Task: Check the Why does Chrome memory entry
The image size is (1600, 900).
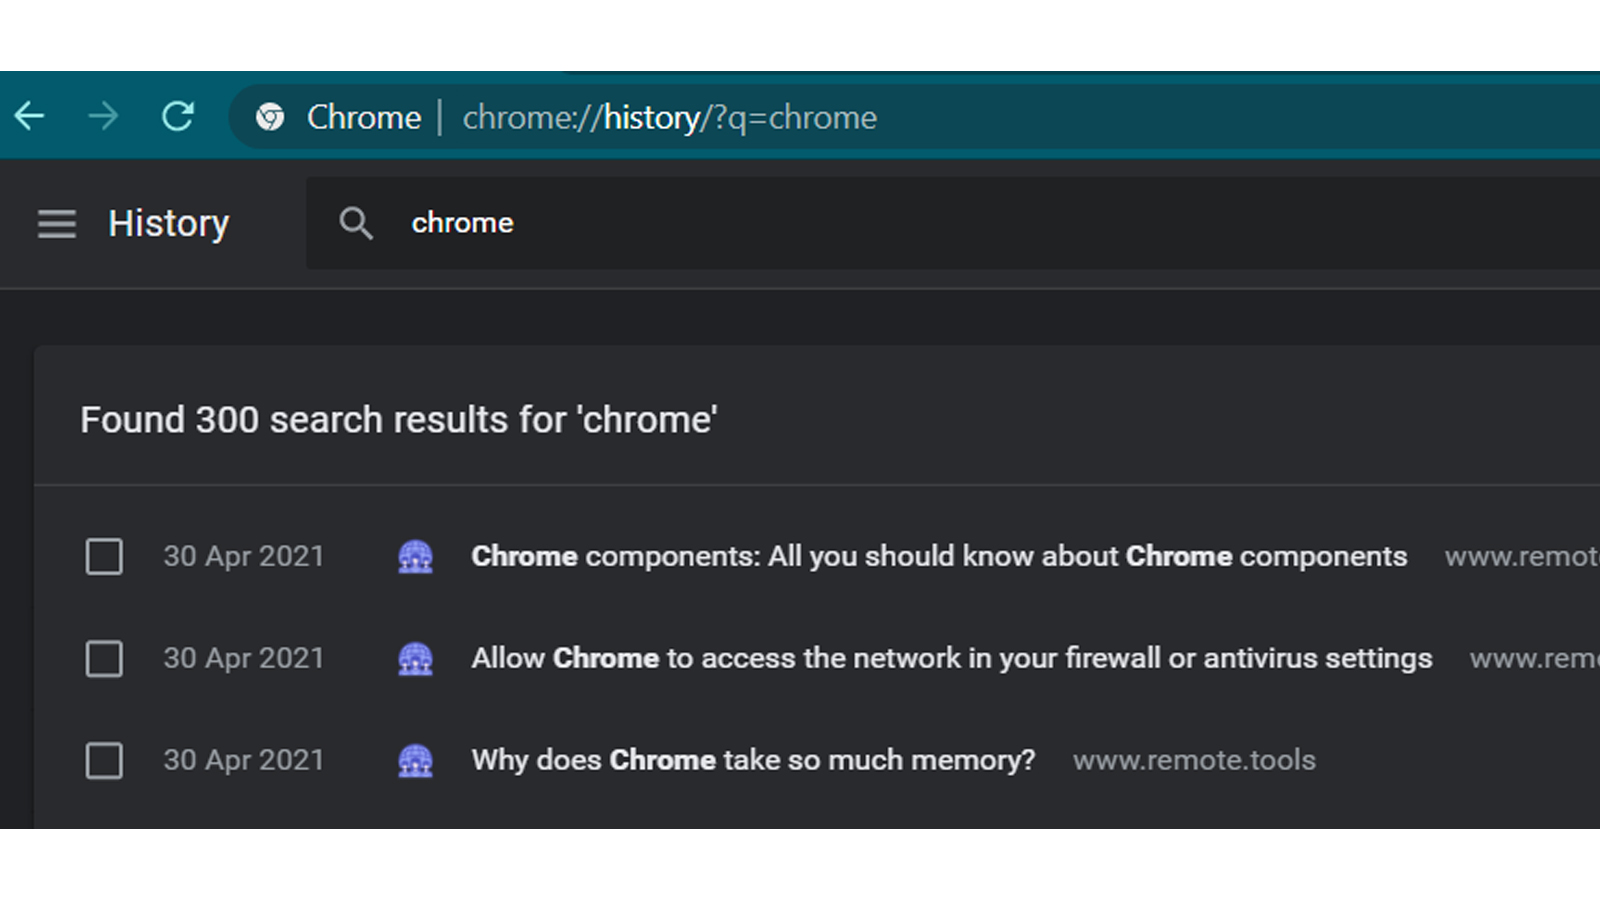Action: [x=104, y=760]
